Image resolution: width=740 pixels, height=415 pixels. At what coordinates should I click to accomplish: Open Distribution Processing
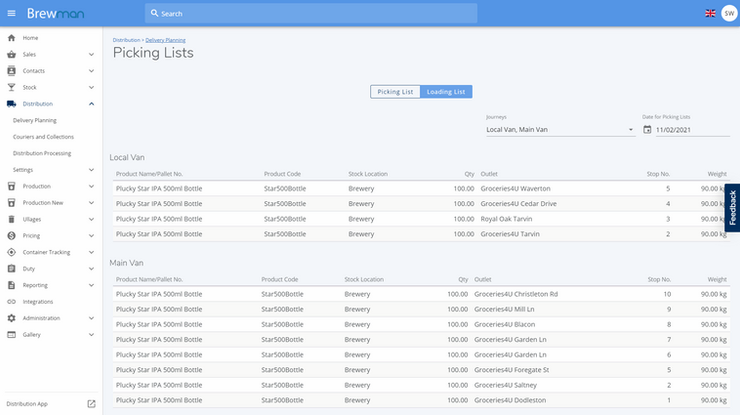[x=42, y=153]
